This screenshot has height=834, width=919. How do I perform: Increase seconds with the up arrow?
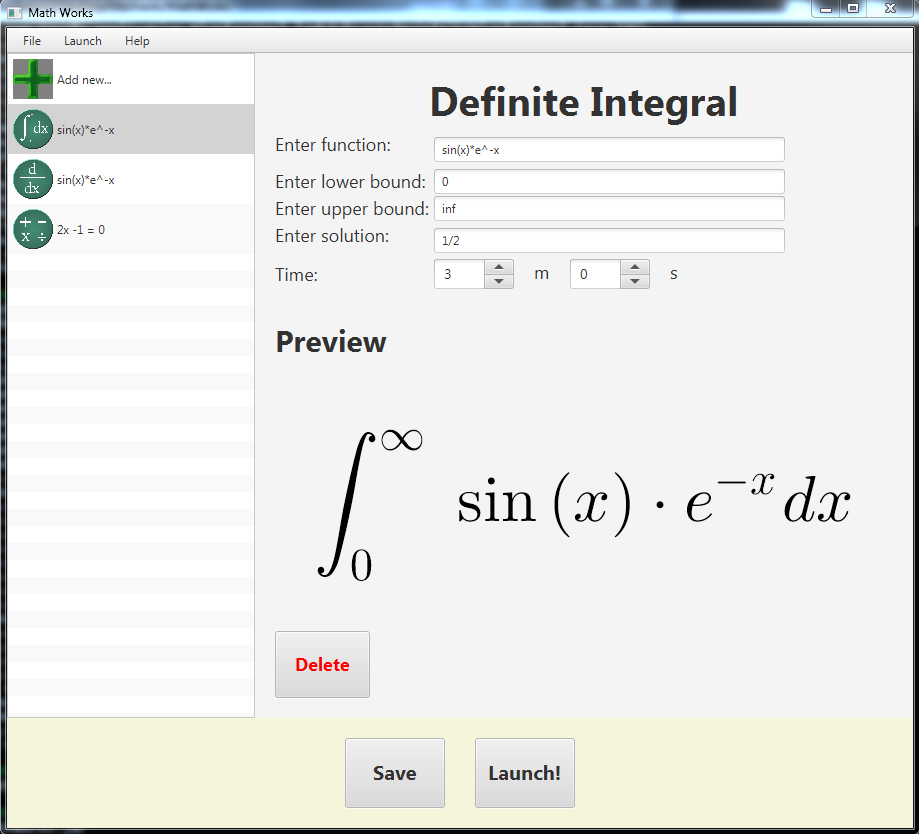635,267
